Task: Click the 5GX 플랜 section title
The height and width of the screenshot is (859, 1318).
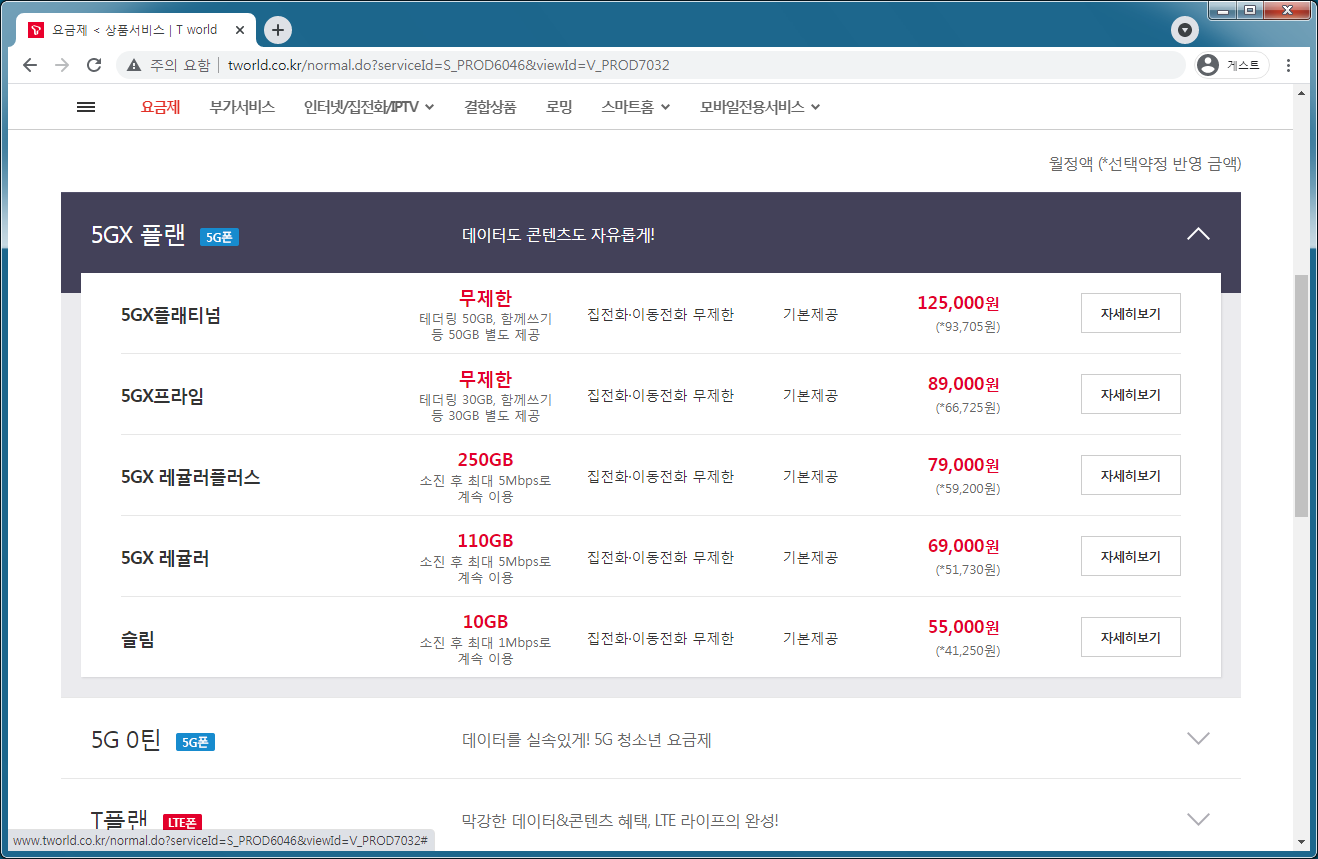Action: (x=138, y=236)
